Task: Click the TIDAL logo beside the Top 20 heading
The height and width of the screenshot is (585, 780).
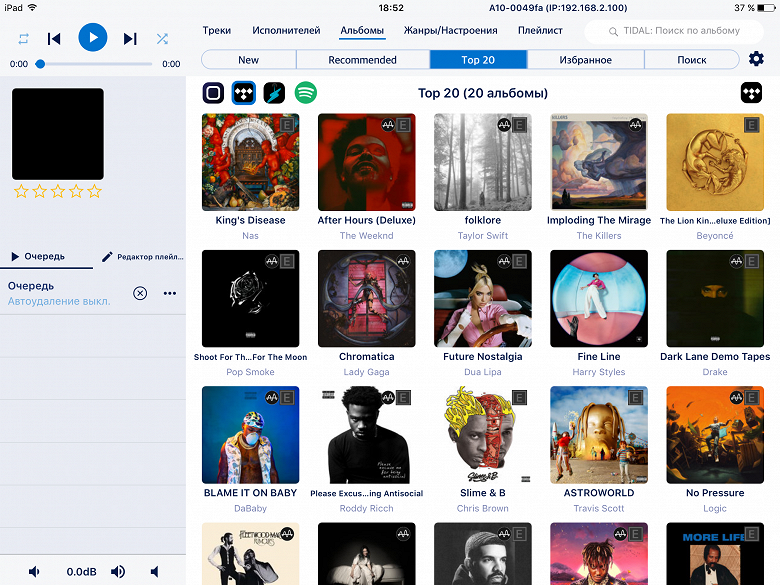Action: point(751,93)
